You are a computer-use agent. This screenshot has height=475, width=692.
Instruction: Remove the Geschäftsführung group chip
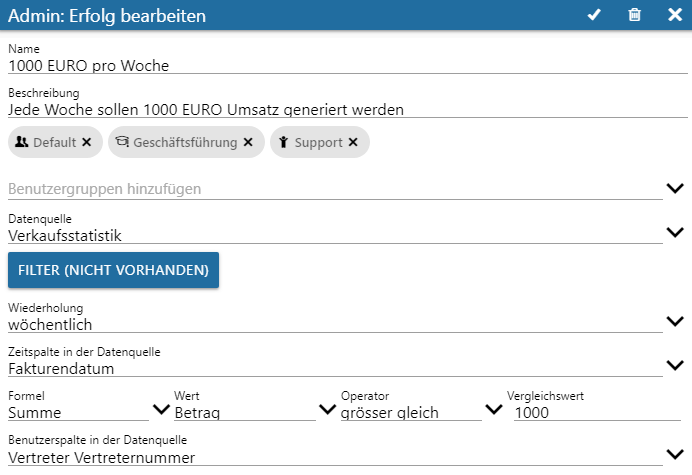248,142
